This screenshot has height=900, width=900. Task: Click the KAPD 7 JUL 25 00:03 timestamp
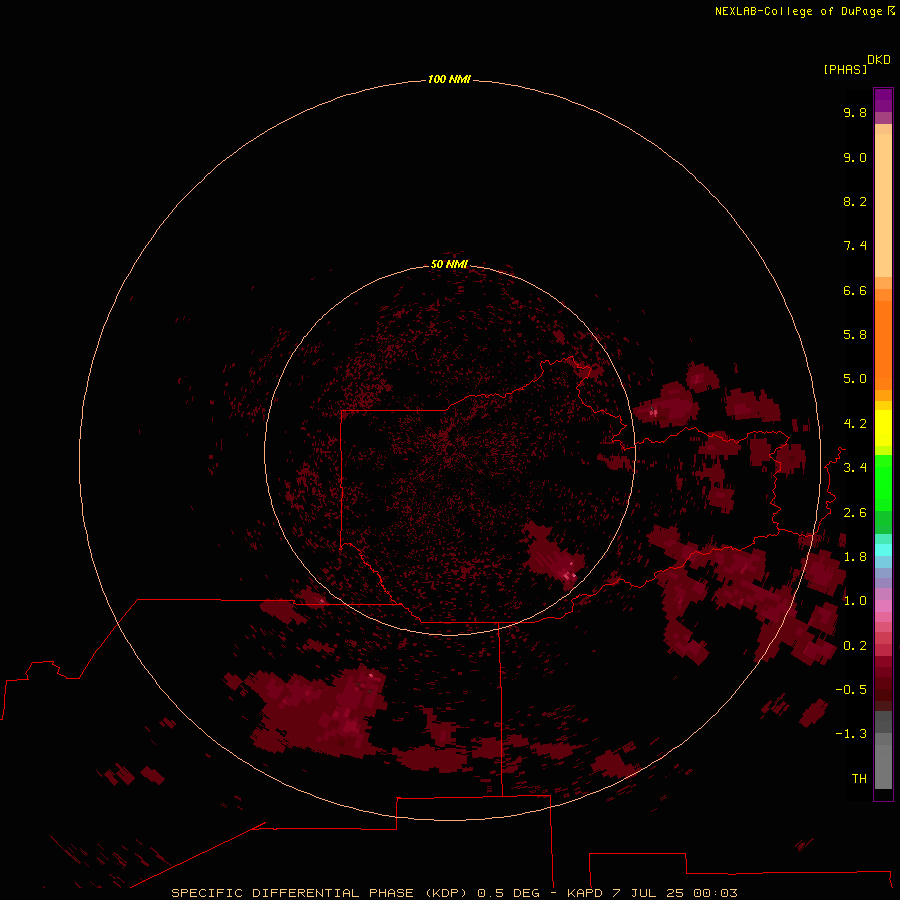652,893
